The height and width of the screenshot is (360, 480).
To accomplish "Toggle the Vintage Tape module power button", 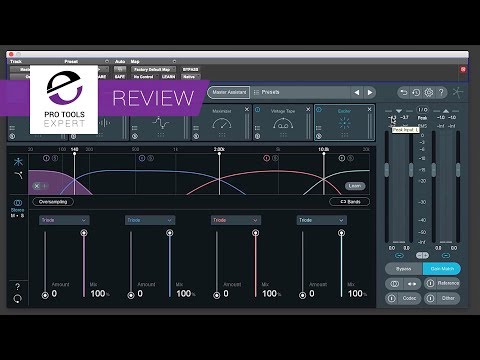I will (x=257, y=109).
